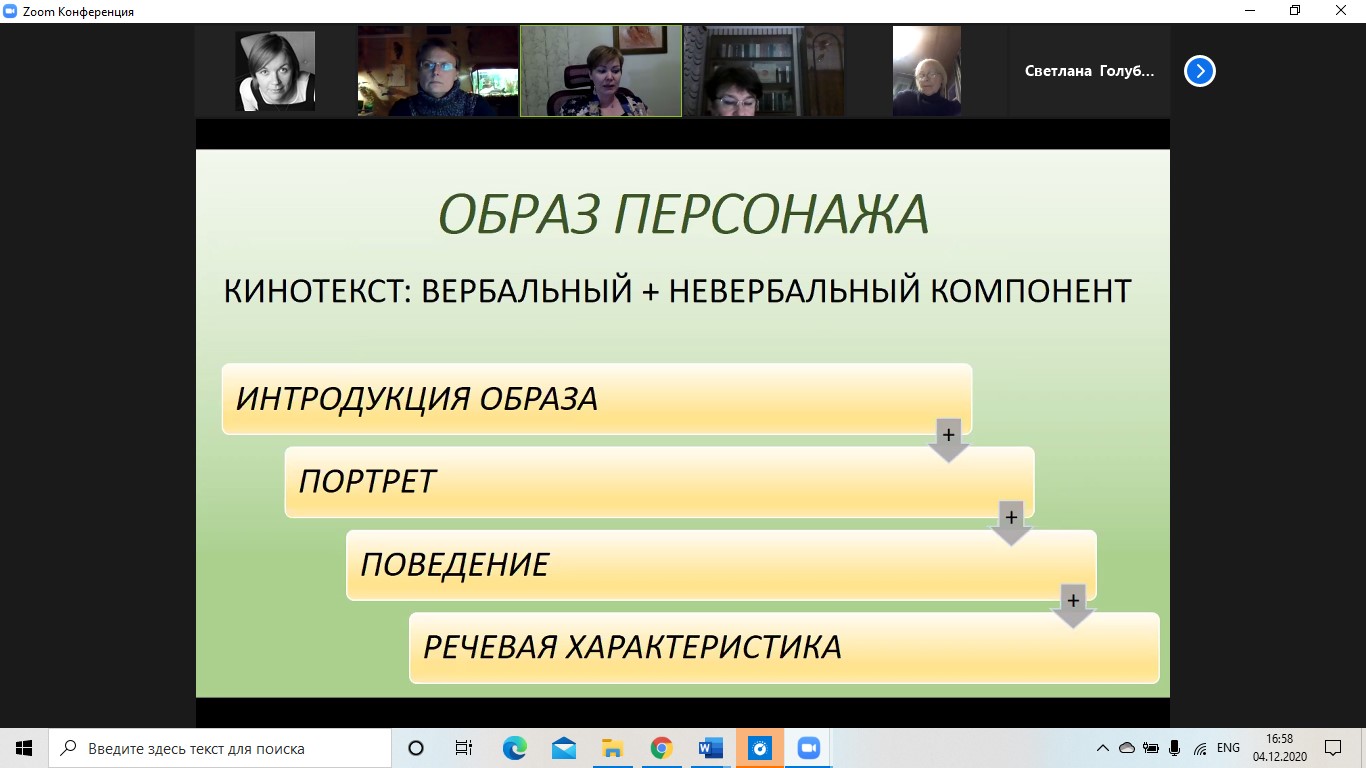Select the black-and-white portrait participant thumbnail
Viewport: 1366px width, 768px height.
tap(275, 71)
